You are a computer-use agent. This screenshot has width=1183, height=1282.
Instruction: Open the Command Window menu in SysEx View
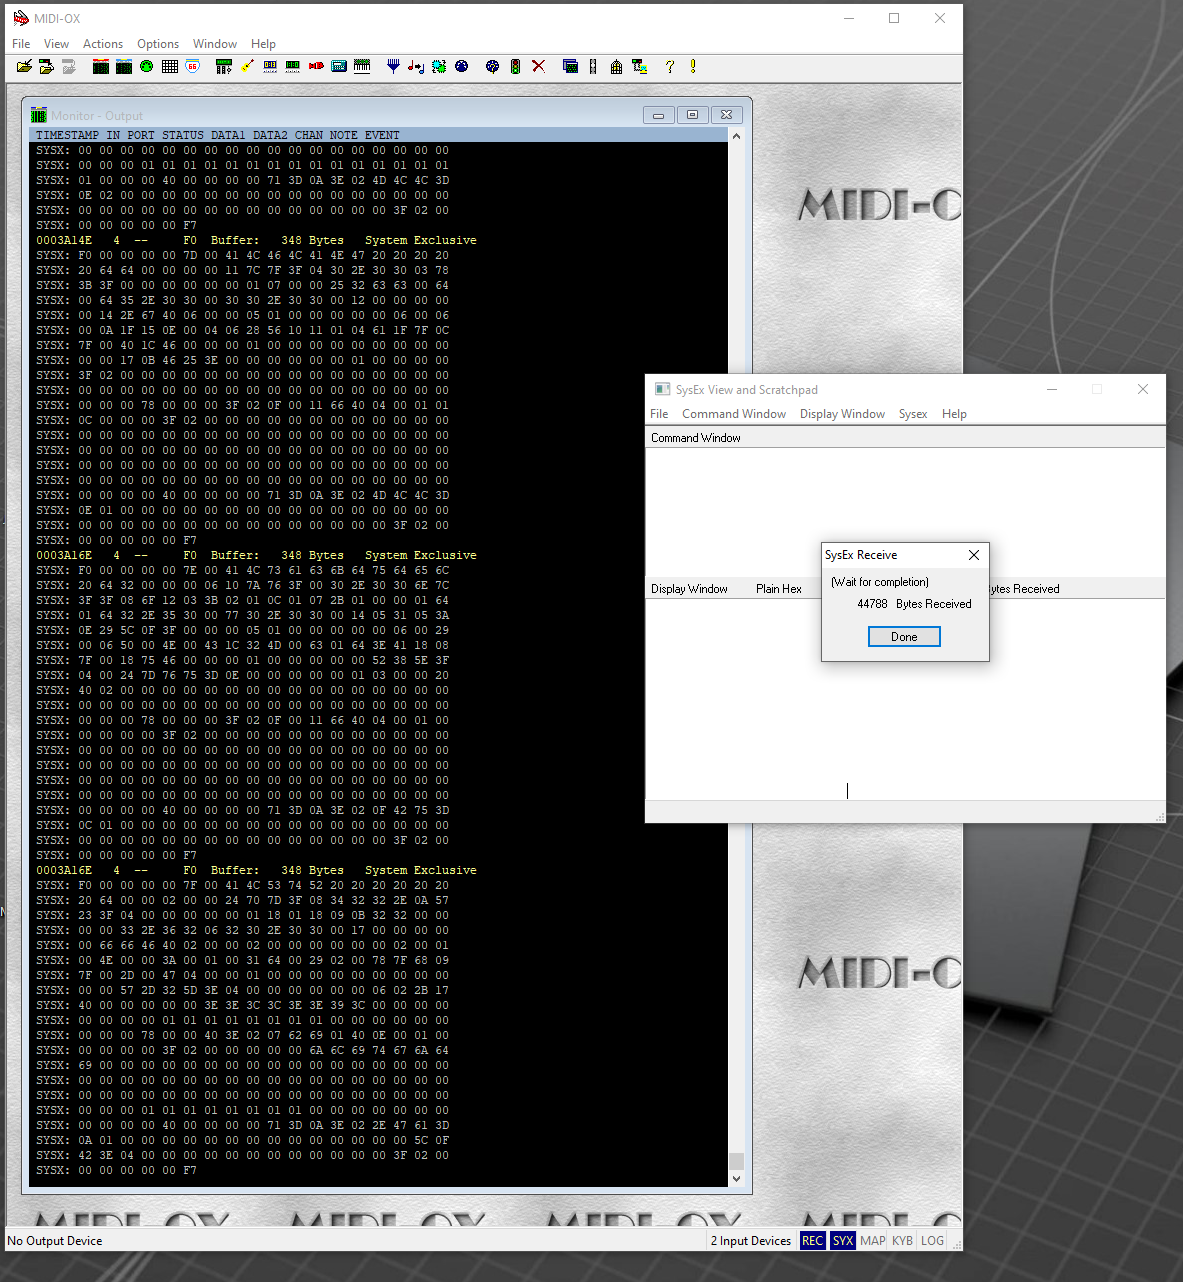(734, 414)
